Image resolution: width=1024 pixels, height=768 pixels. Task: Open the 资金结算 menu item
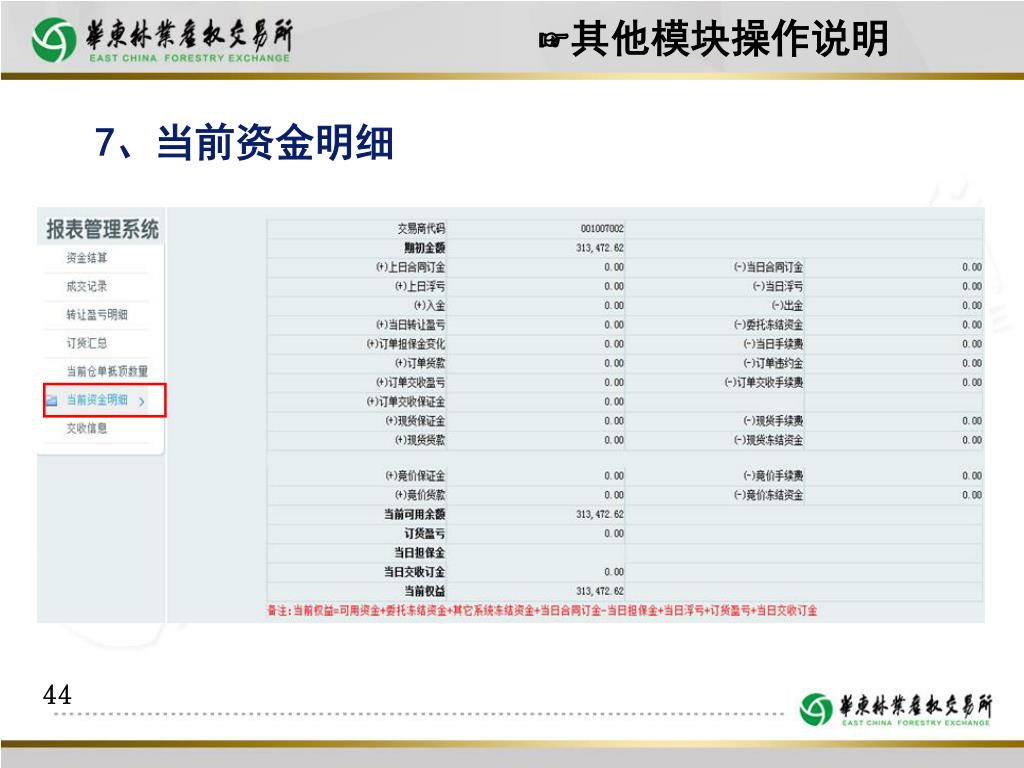click(x=87, y=258)
